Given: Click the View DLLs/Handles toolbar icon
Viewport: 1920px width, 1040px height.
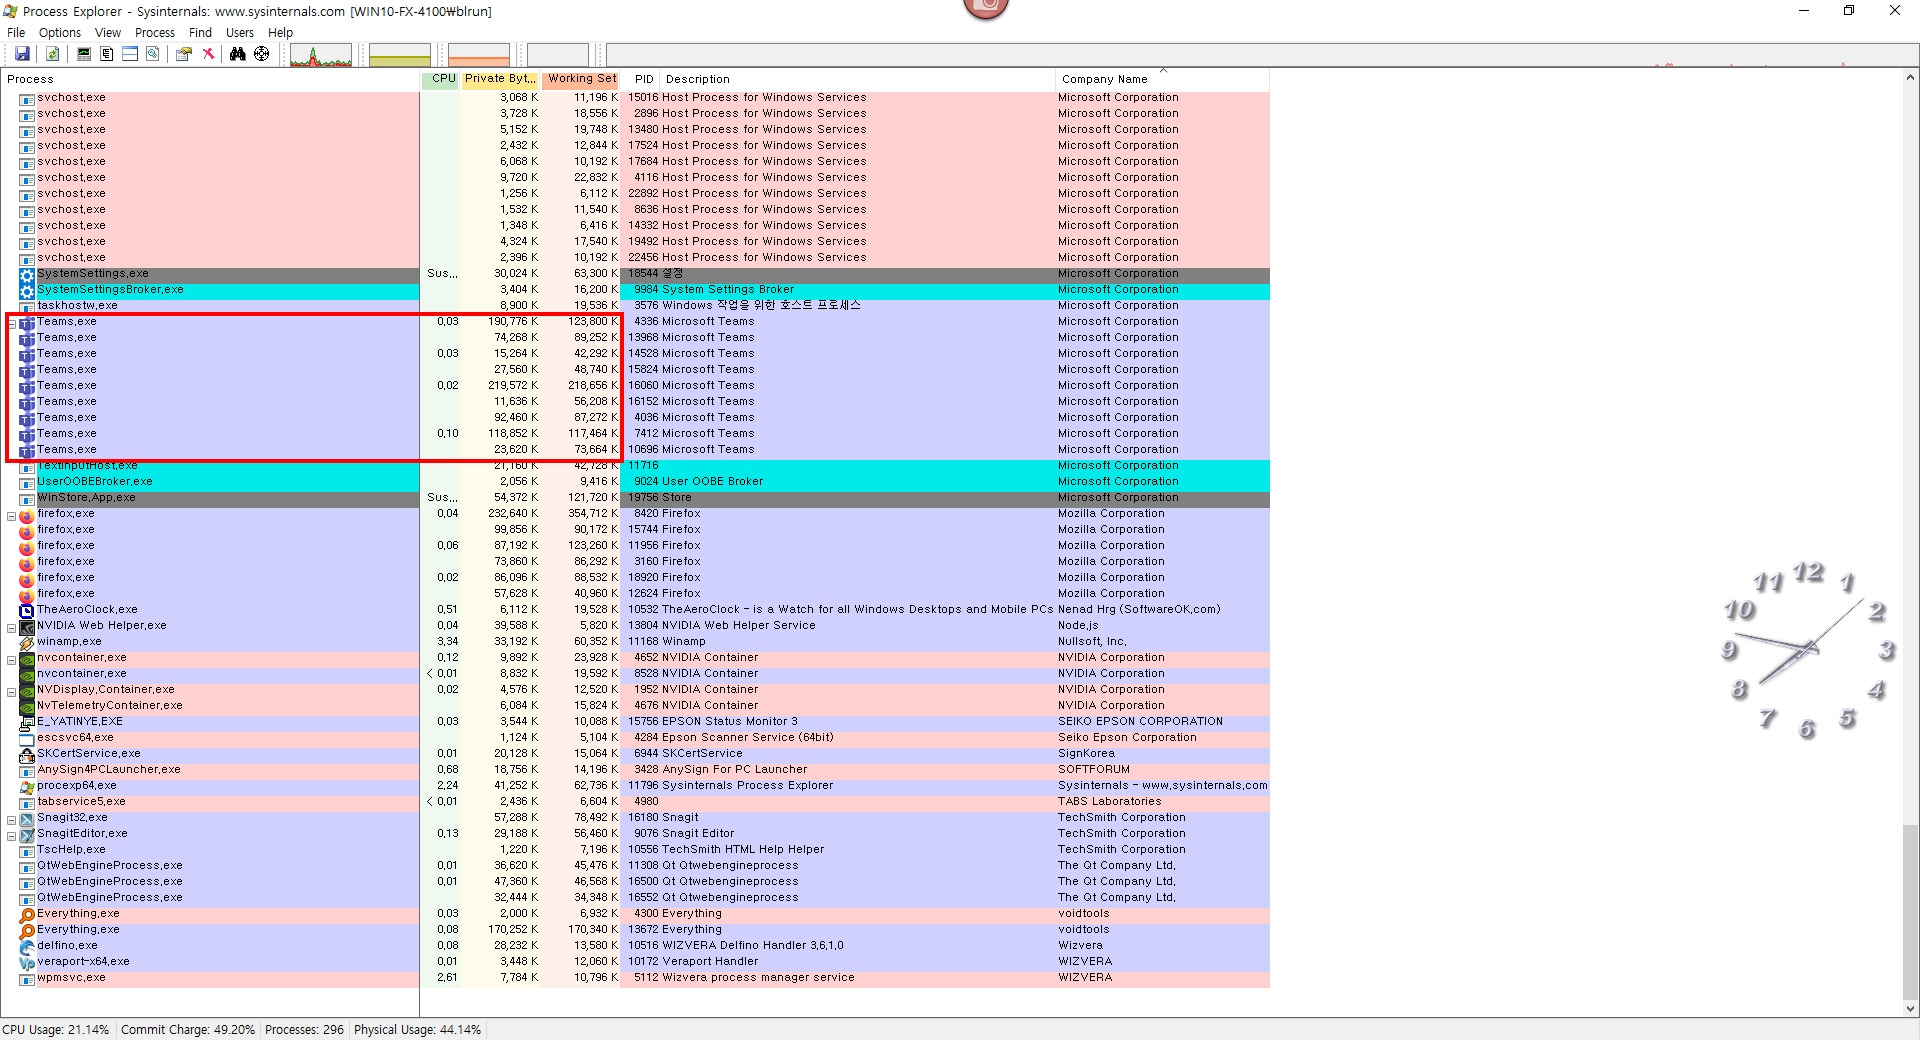Looking at the screenshot, I should [x=153, y=54].
